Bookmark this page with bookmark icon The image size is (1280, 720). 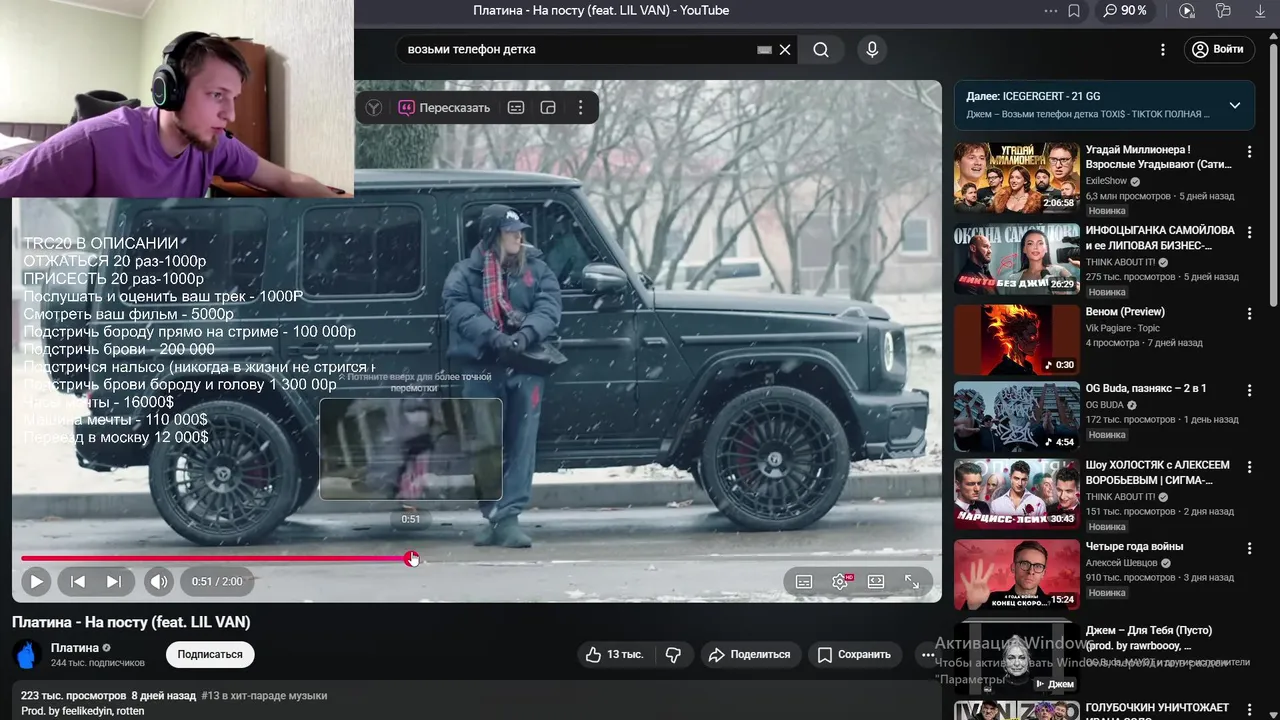[1074, 11]
